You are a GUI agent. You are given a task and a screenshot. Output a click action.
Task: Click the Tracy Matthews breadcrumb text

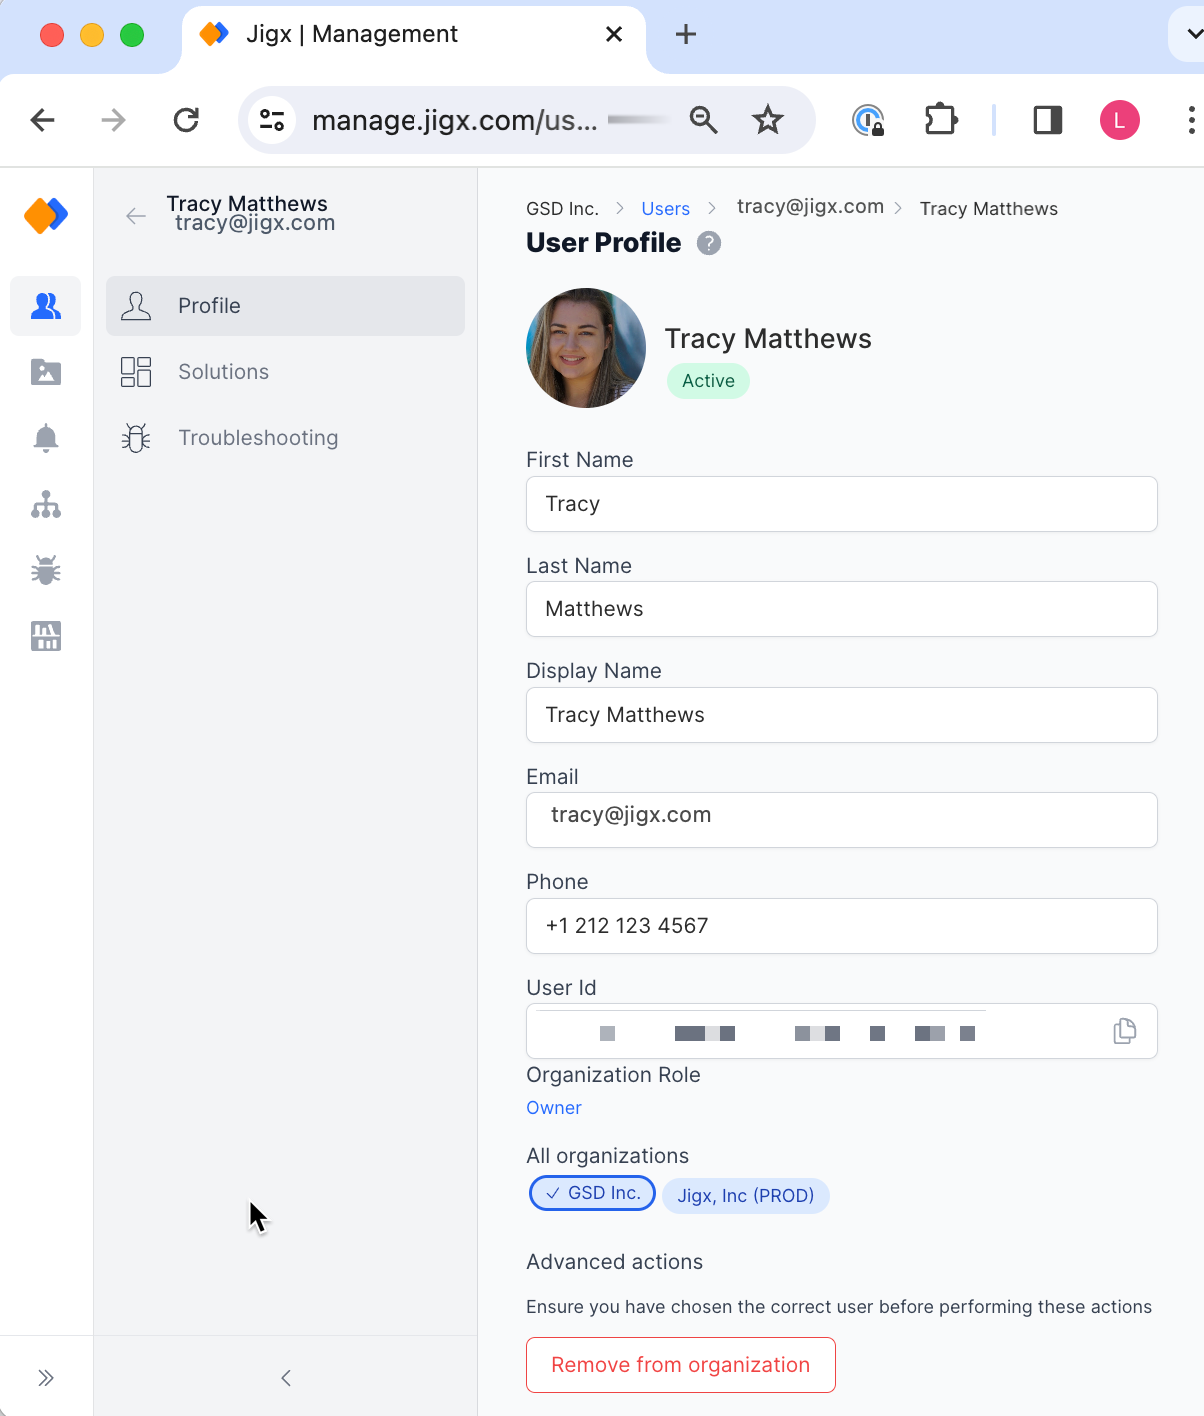point(989,209)
